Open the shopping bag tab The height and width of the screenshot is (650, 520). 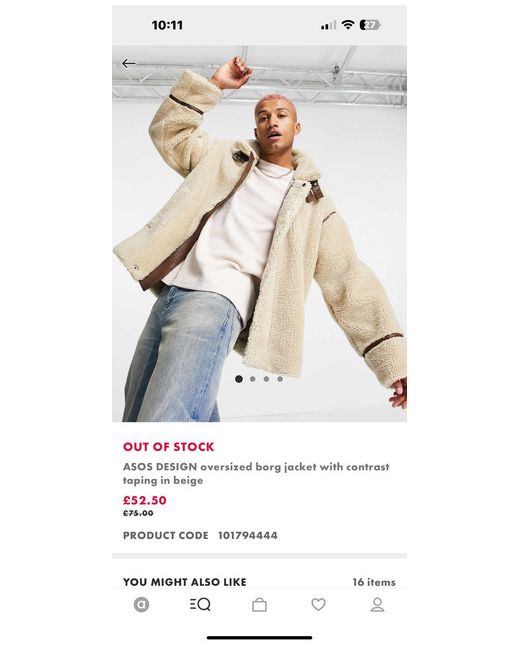tap(260, 605)
